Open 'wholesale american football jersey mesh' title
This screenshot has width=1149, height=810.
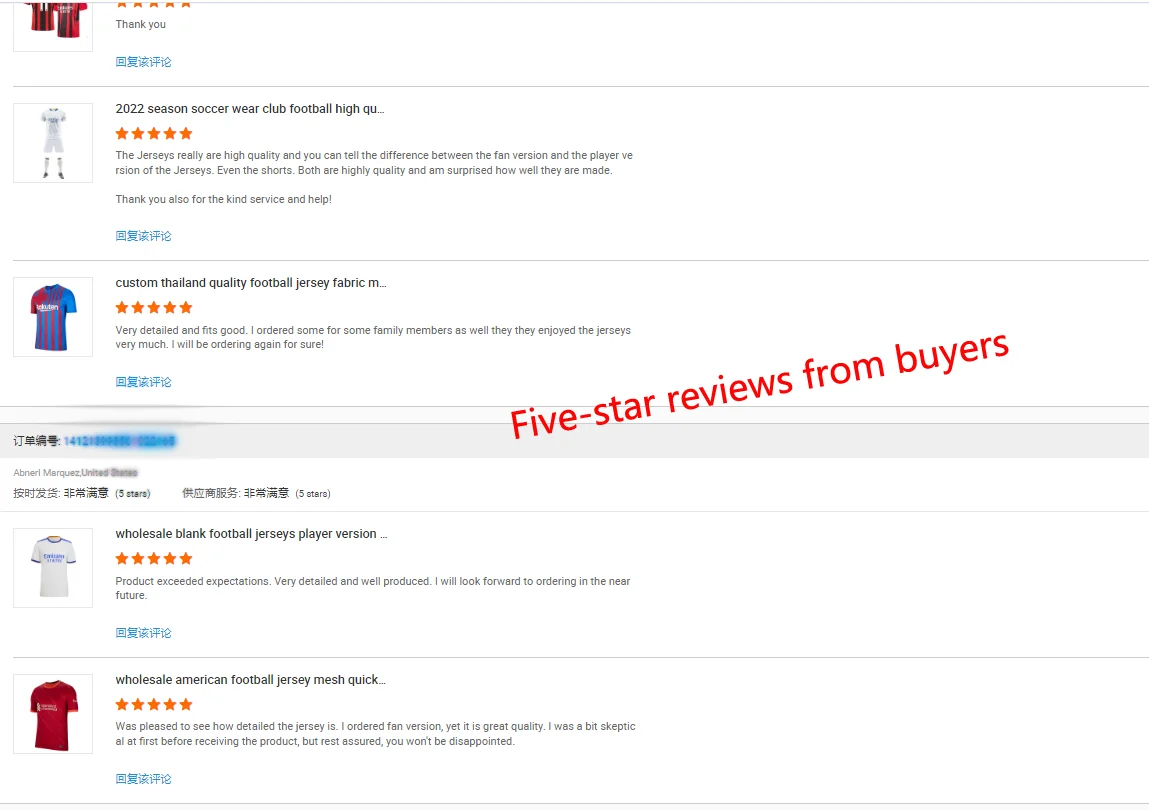tap(251, 680)
